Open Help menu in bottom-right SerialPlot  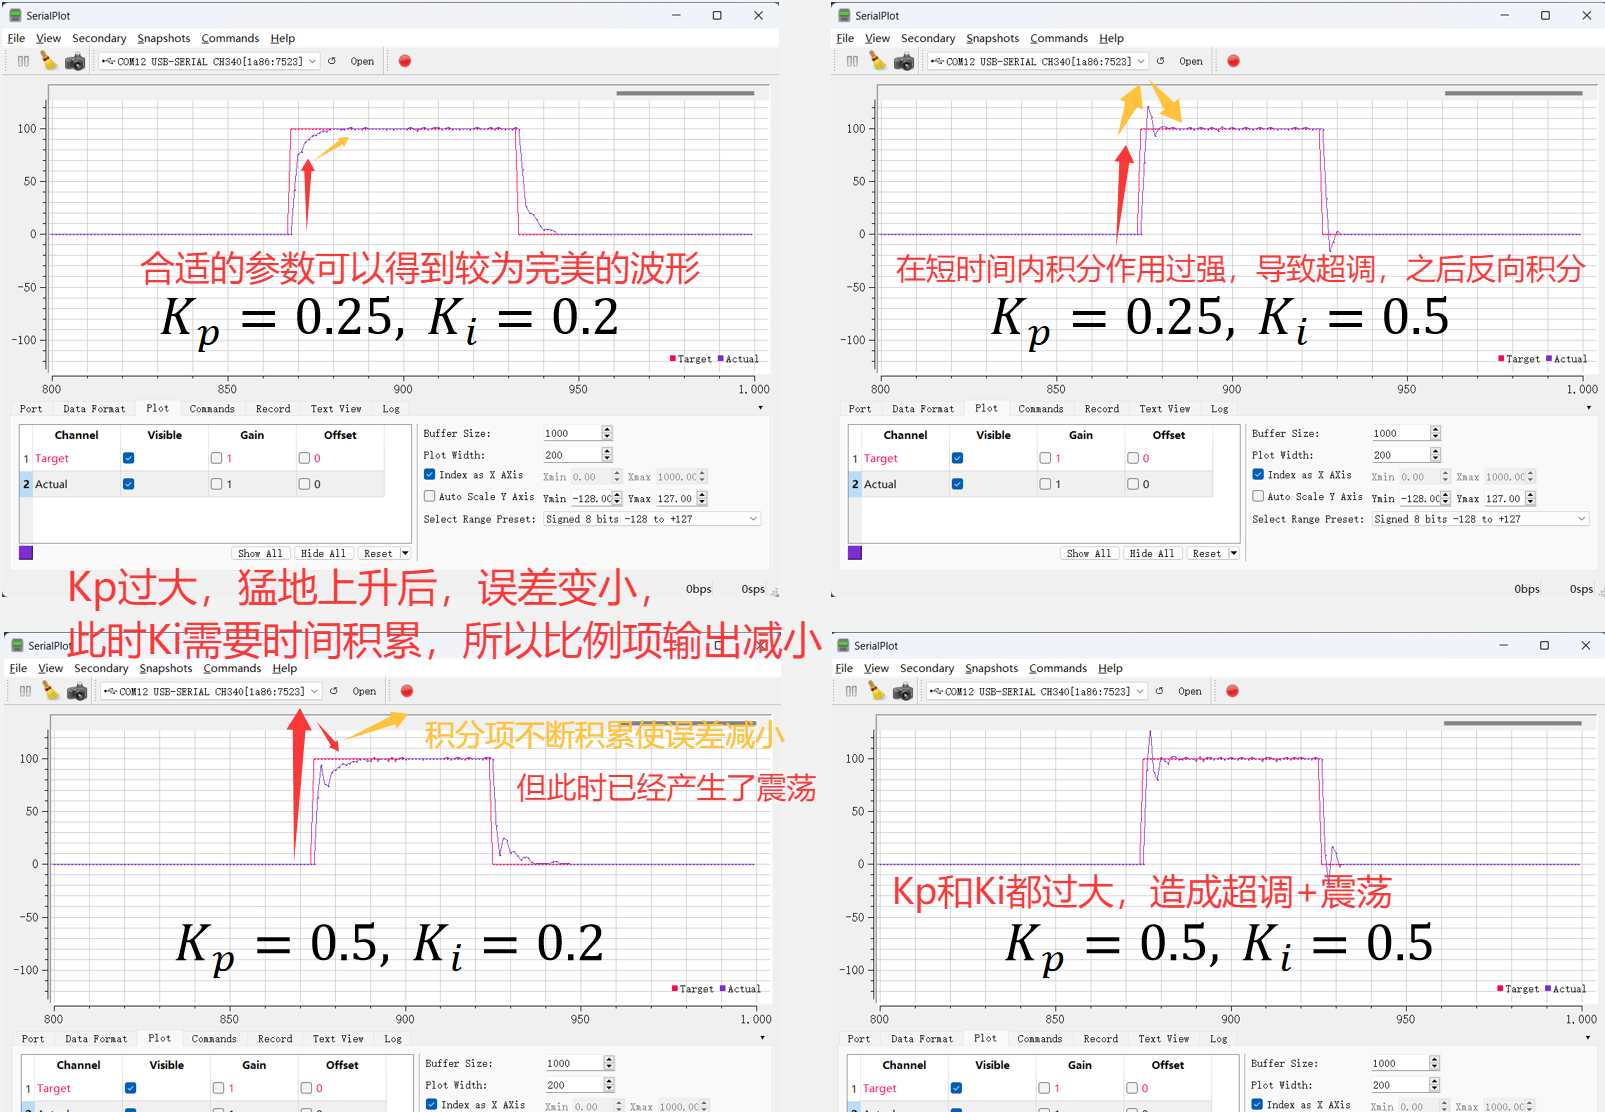(1110, 668)
